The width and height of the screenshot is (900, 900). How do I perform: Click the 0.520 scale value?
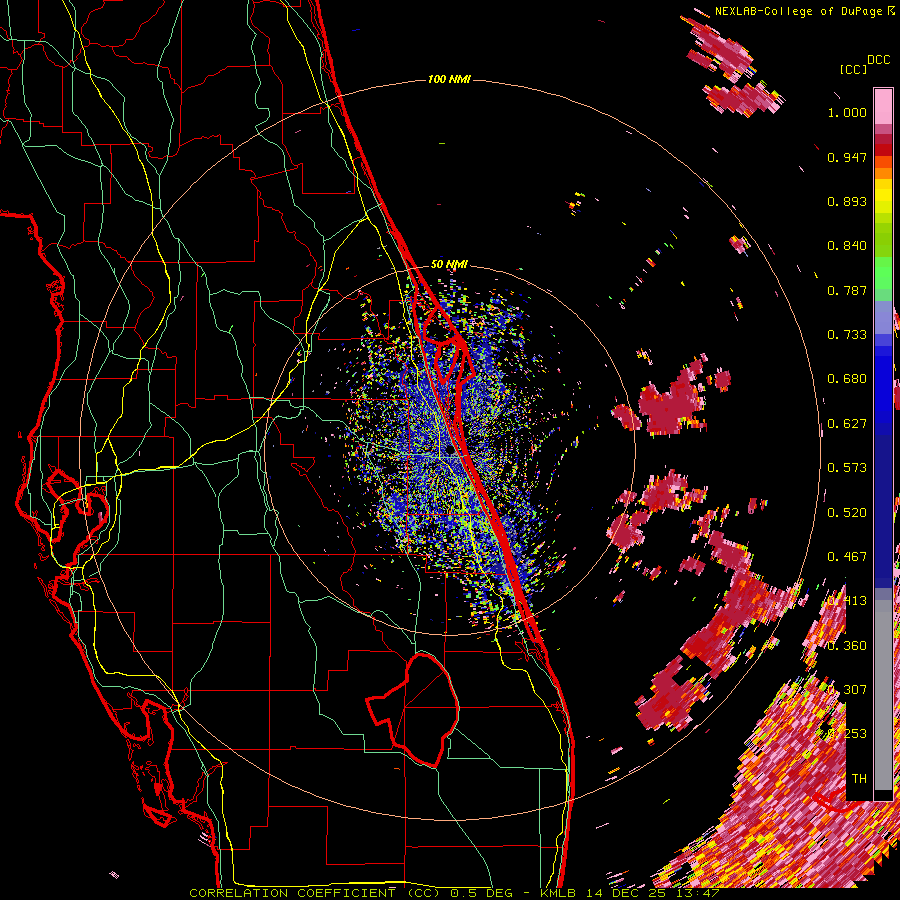click(847, 513)
